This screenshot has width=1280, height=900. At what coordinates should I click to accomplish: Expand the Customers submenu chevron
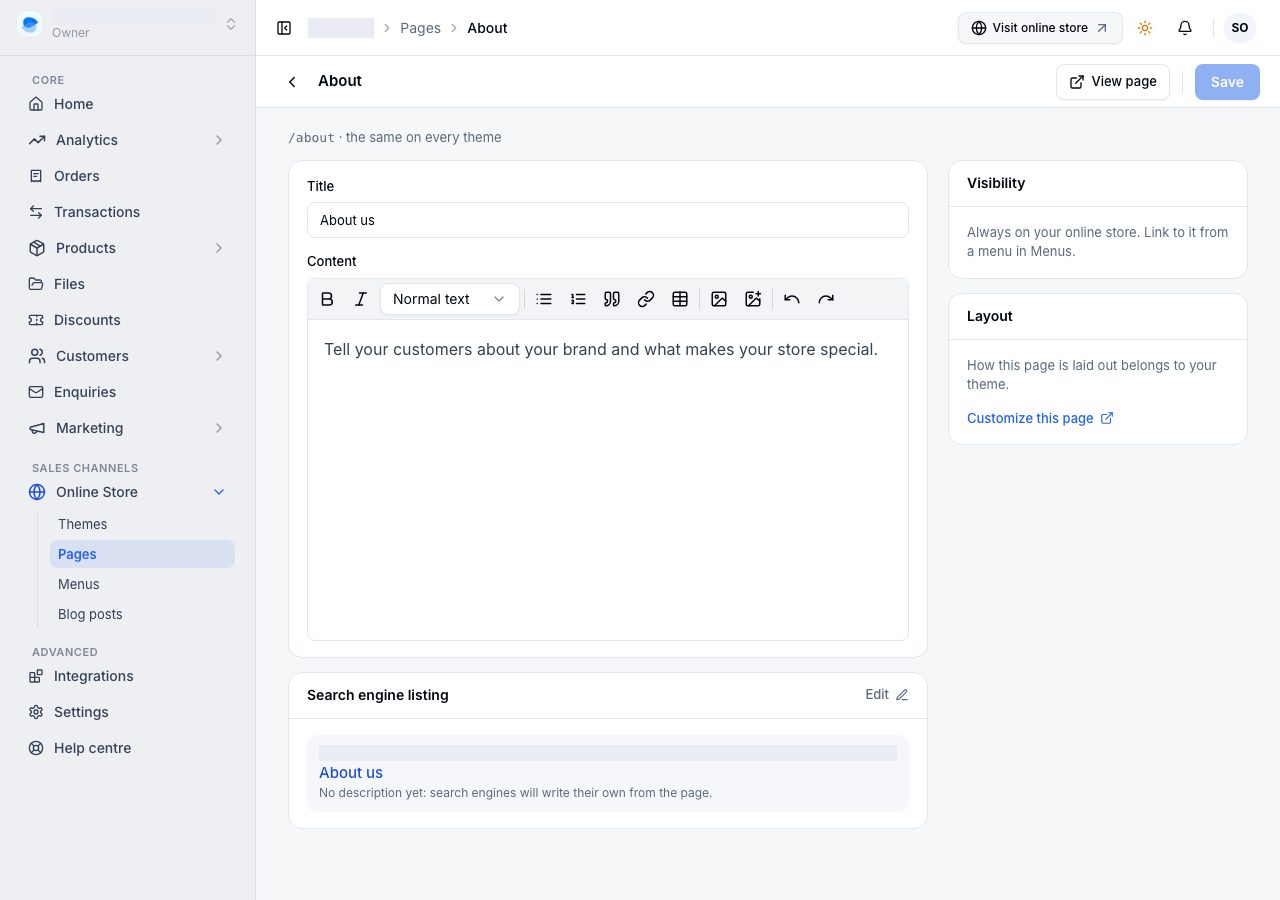(219, 356)
